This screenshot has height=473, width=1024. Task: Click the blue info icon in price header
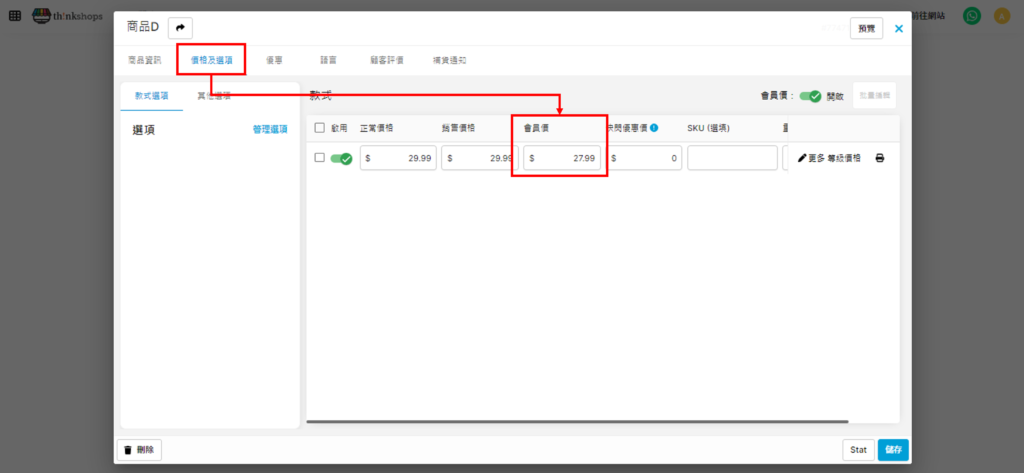coord(654,128)
